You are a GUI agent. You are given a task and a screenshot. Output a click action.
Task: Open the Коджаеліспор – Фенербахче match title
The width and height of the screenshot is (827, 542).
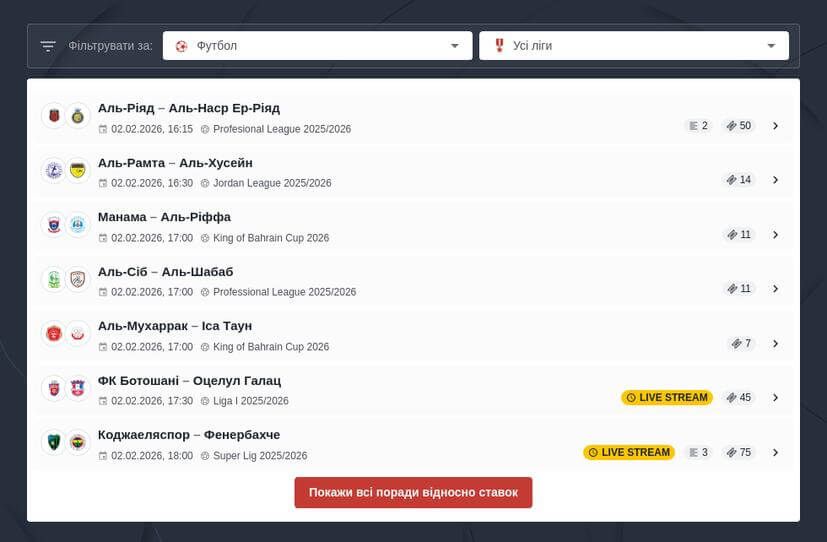coord(189,435)
